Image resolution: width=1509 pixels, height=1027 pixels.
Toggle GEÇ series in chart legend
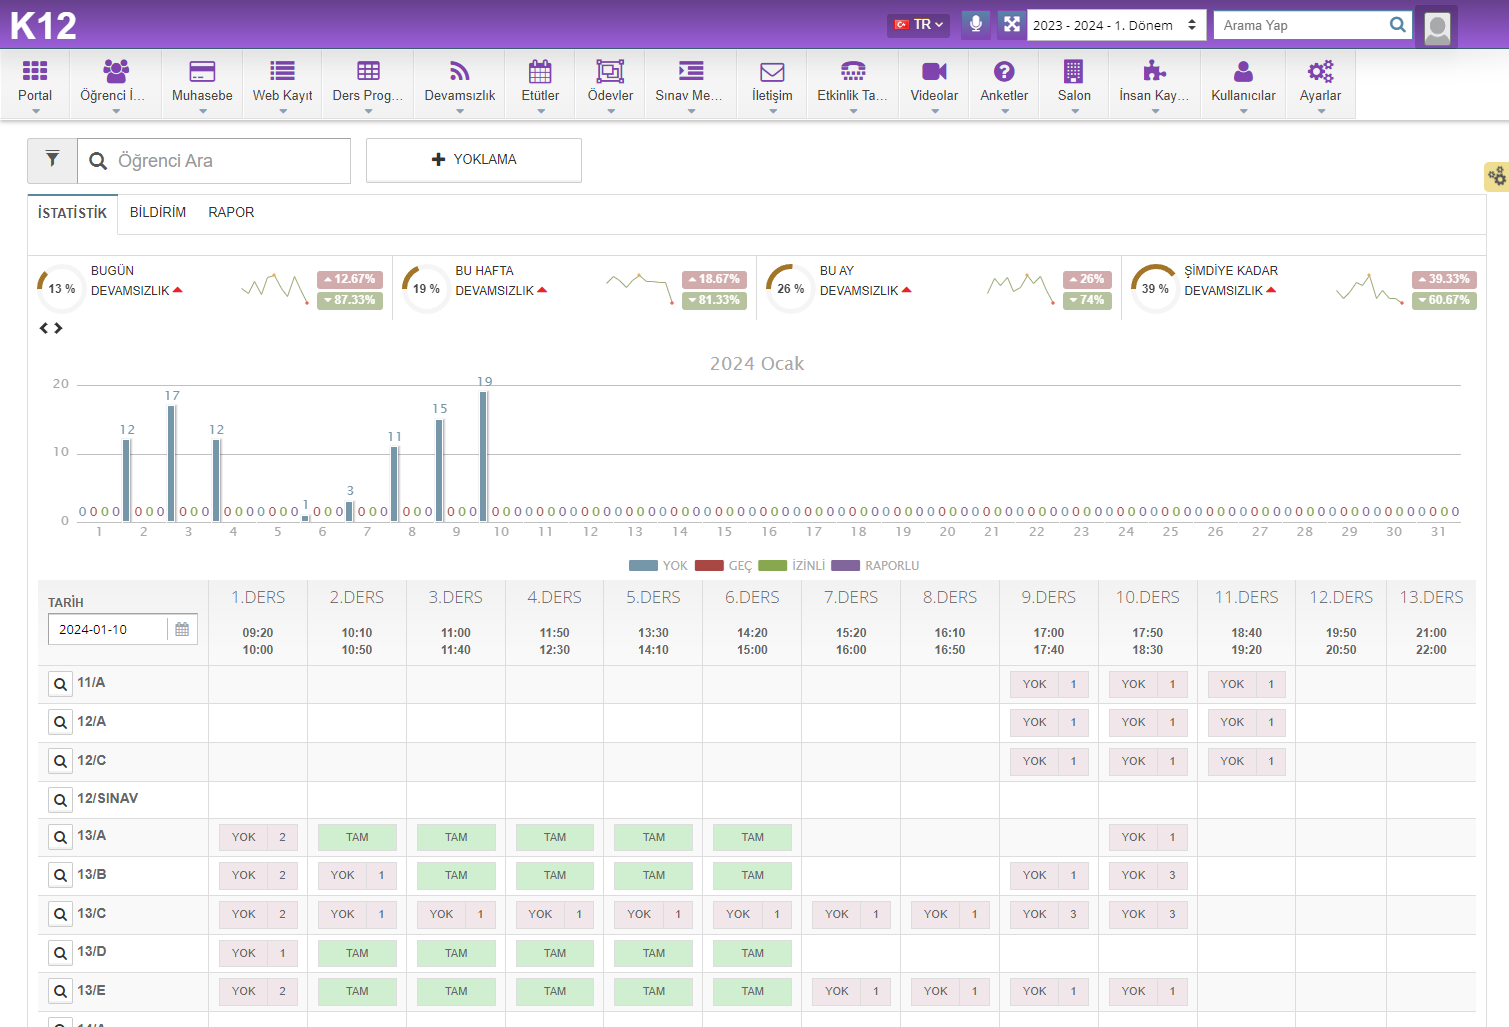click(723, 566)
